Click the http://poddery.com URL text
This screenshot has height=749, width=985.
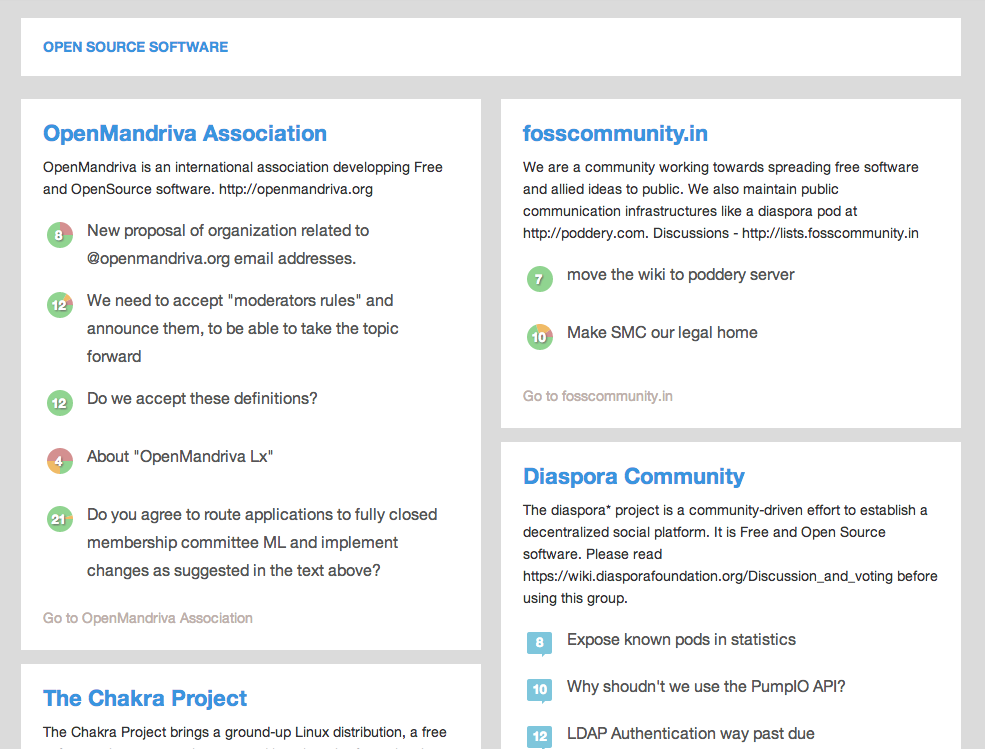point(584,233)
